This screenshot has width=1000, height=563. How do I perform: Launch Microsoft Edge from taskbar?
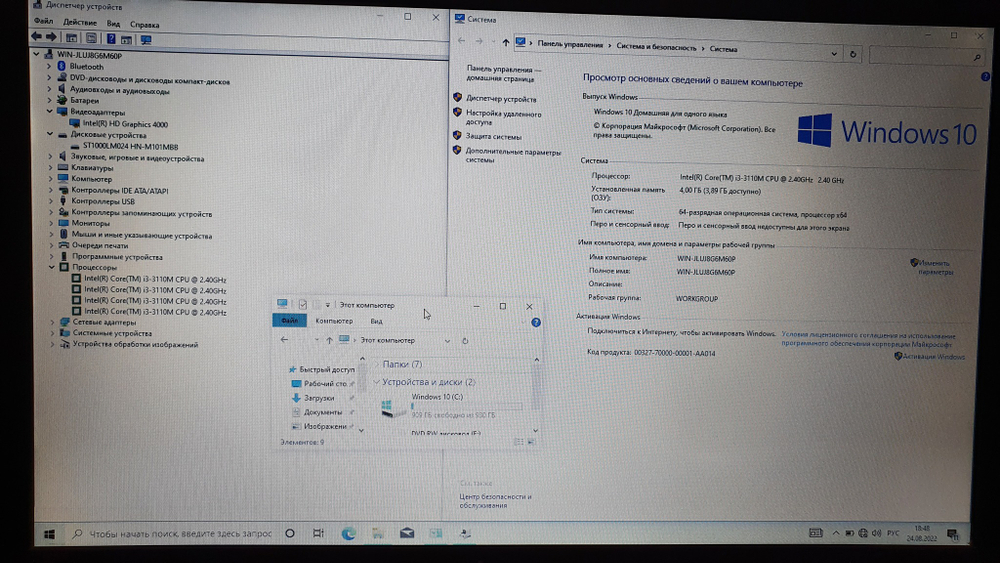(x=348, y=534)
